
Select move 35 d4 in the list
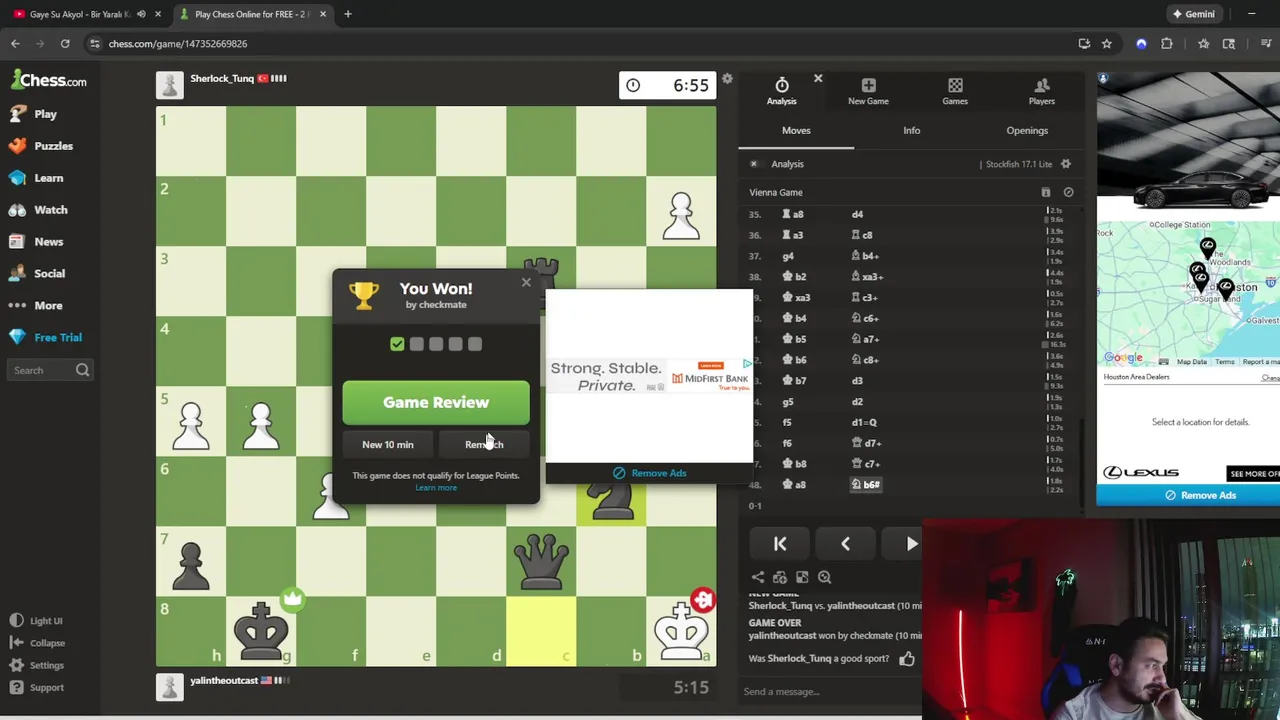857,214
